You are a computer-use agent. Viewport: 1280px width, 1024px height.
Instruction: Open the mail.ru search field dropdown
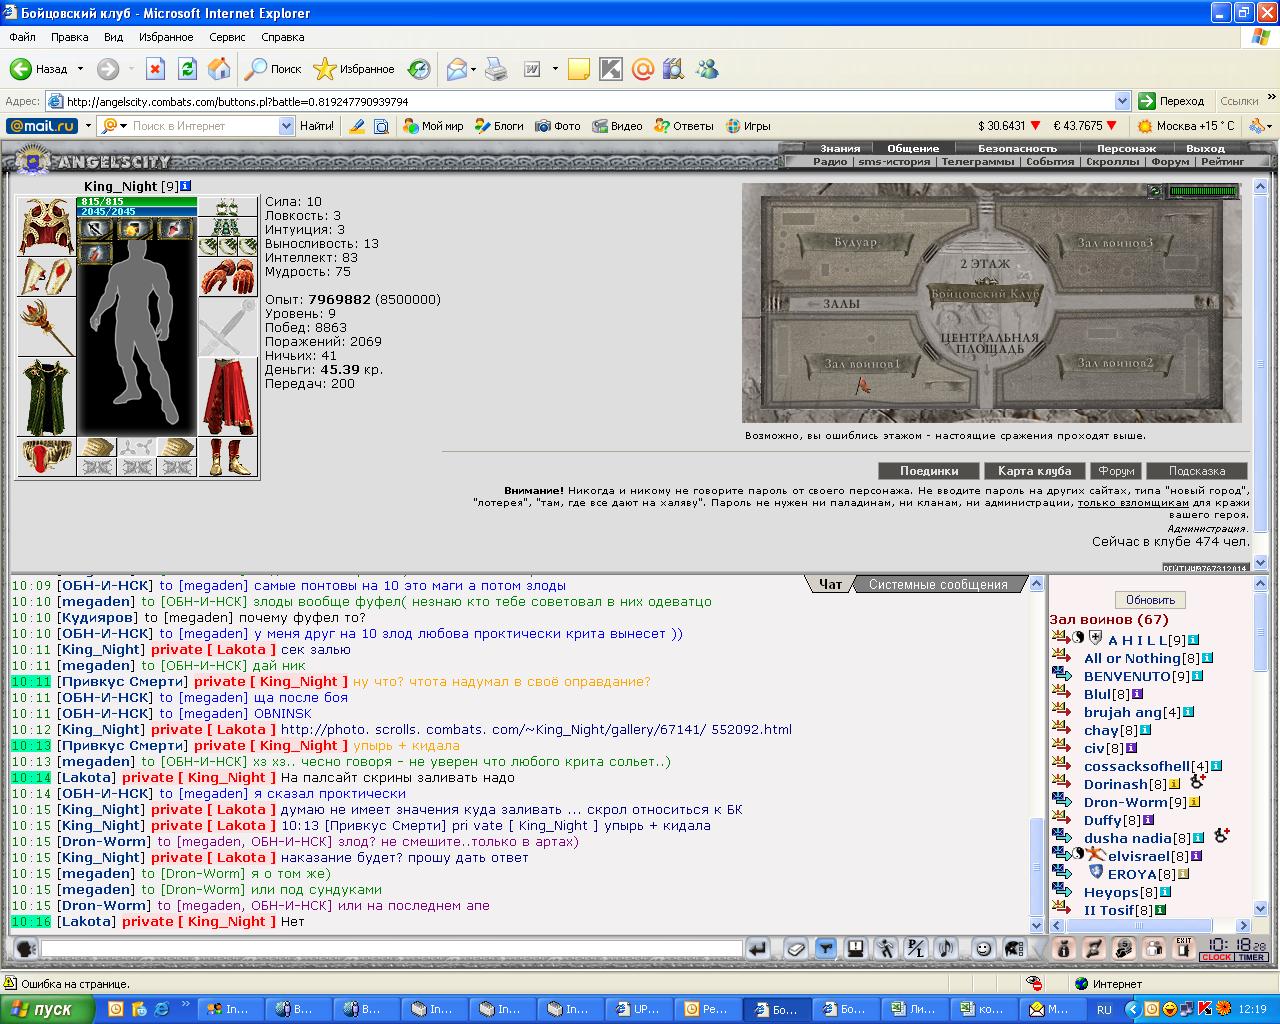coord(285,126)
